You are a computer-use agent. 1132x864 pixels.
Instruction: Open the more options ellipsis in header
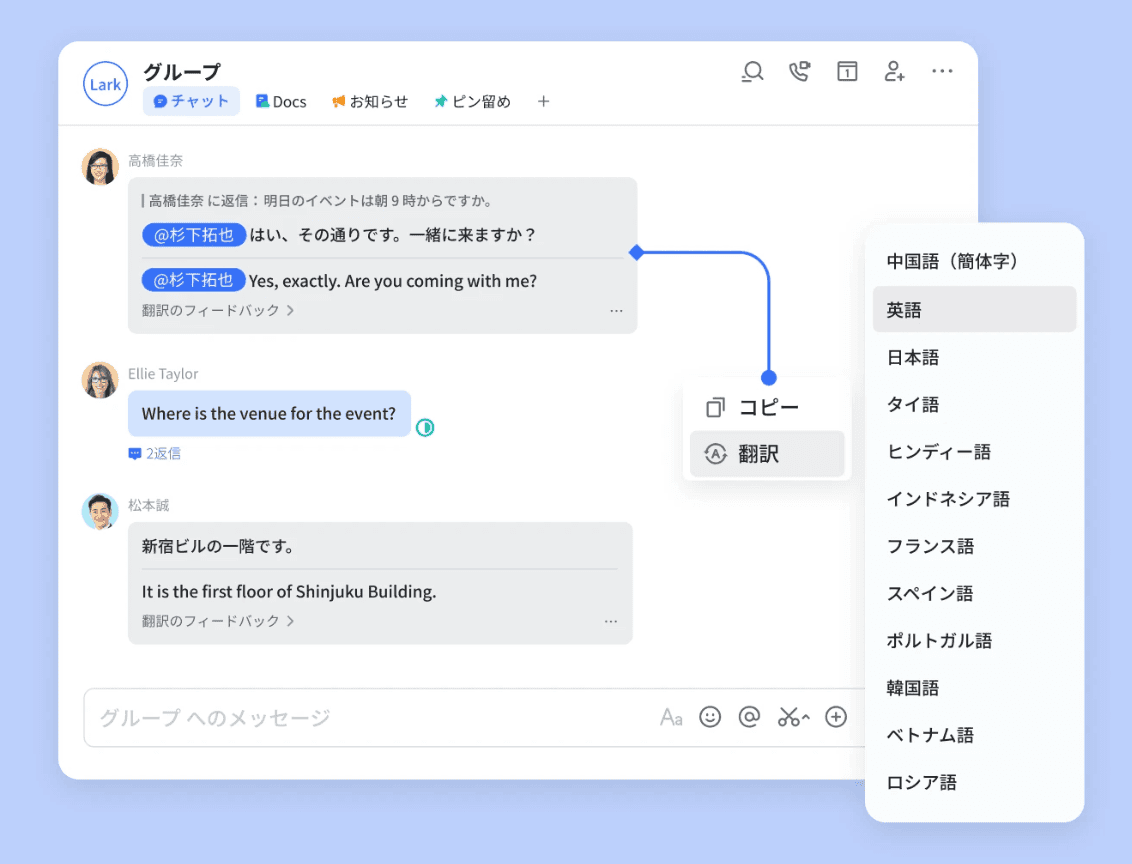(942, 71)
